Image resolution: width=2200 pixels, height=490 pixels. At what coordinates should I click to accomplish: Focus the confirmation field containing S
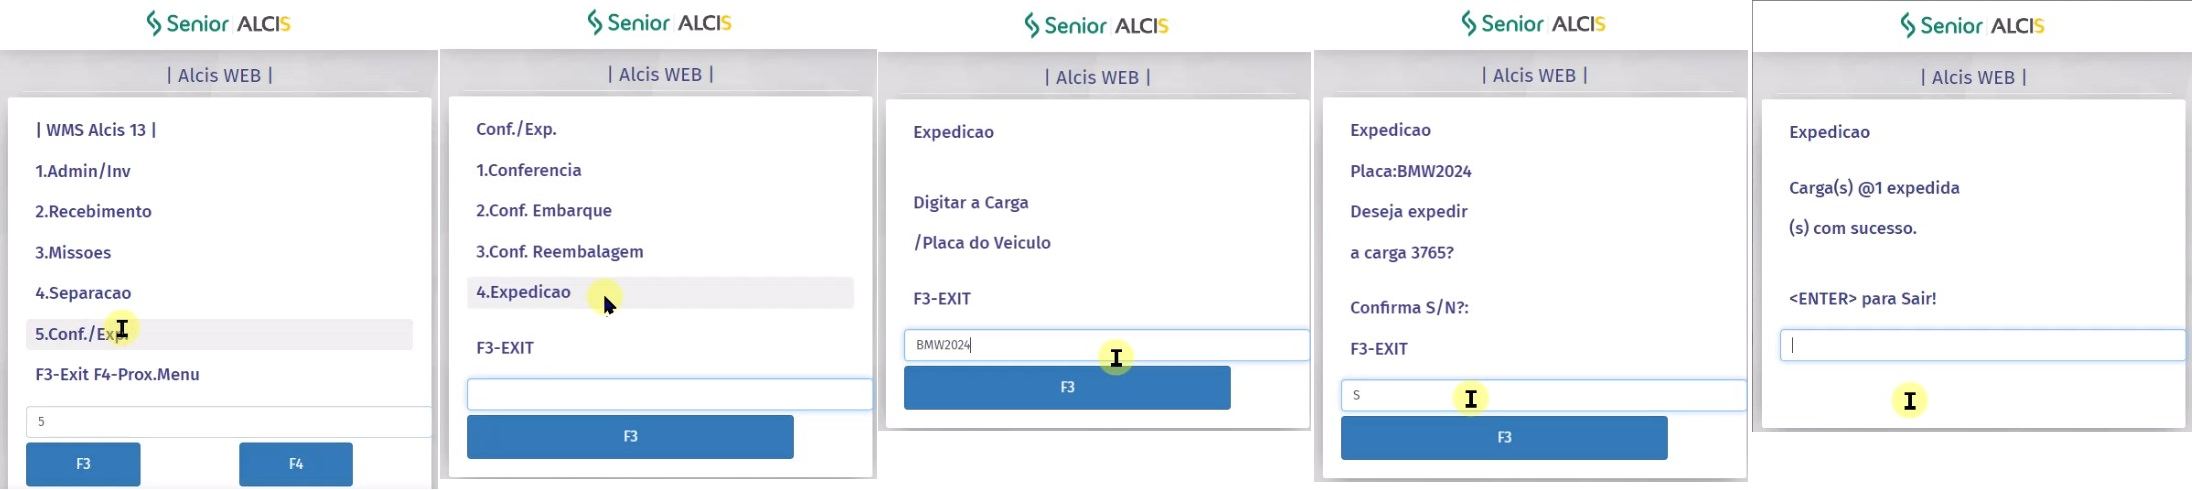[x=1543, y=395]
